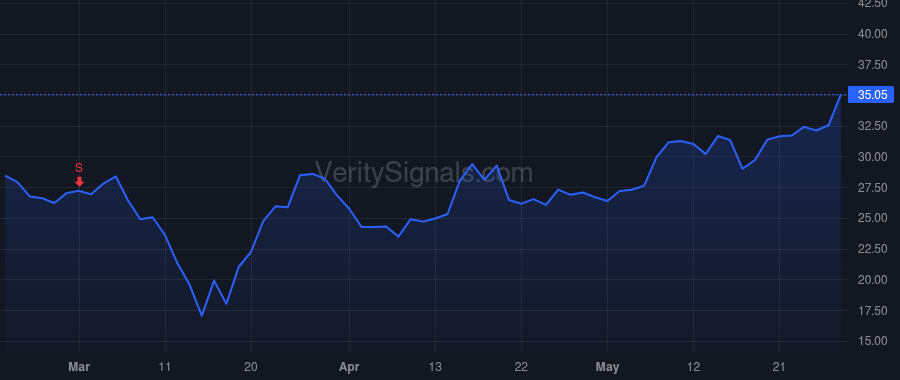Select the 20 date tick label
Viewport: 900px width, 380px height.
[x=251, y=366]
